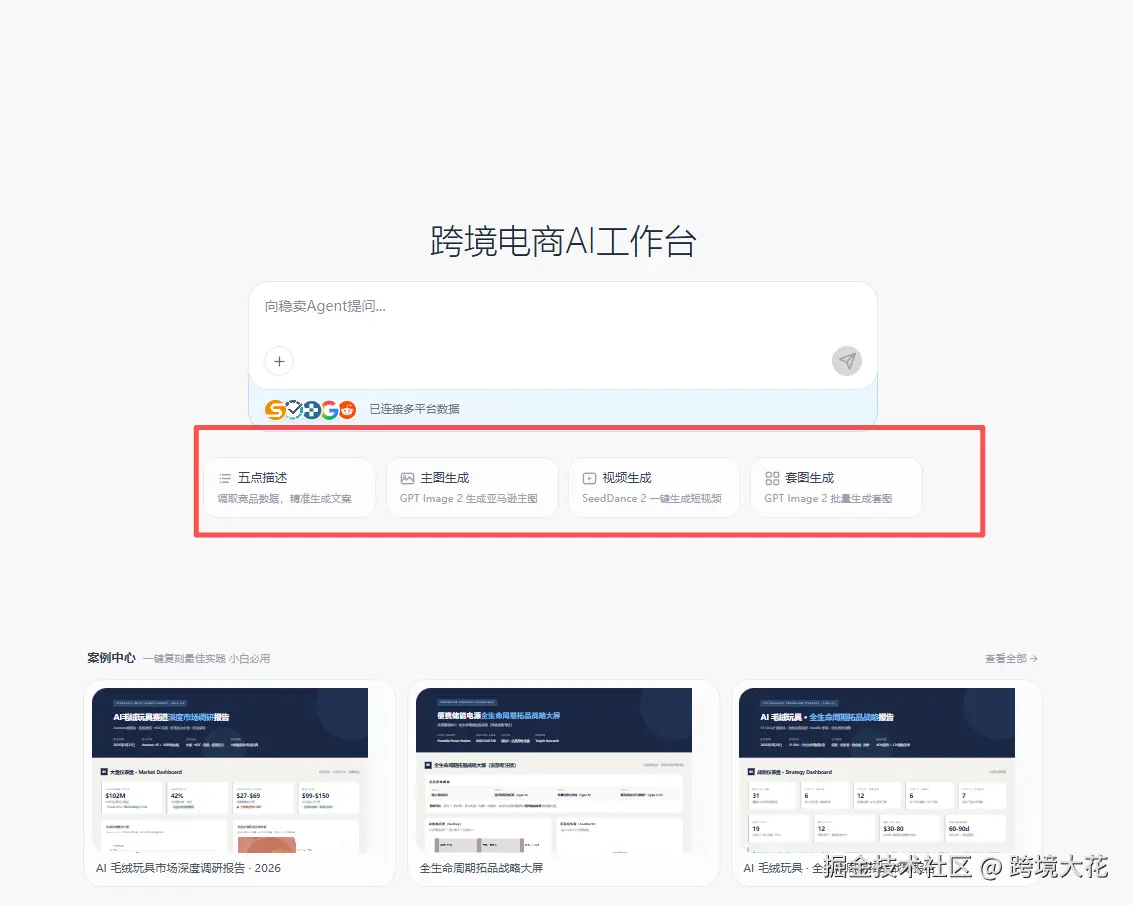1133x905 pixels.
Task: Open the 查看全部 link
Action: 1008,658
